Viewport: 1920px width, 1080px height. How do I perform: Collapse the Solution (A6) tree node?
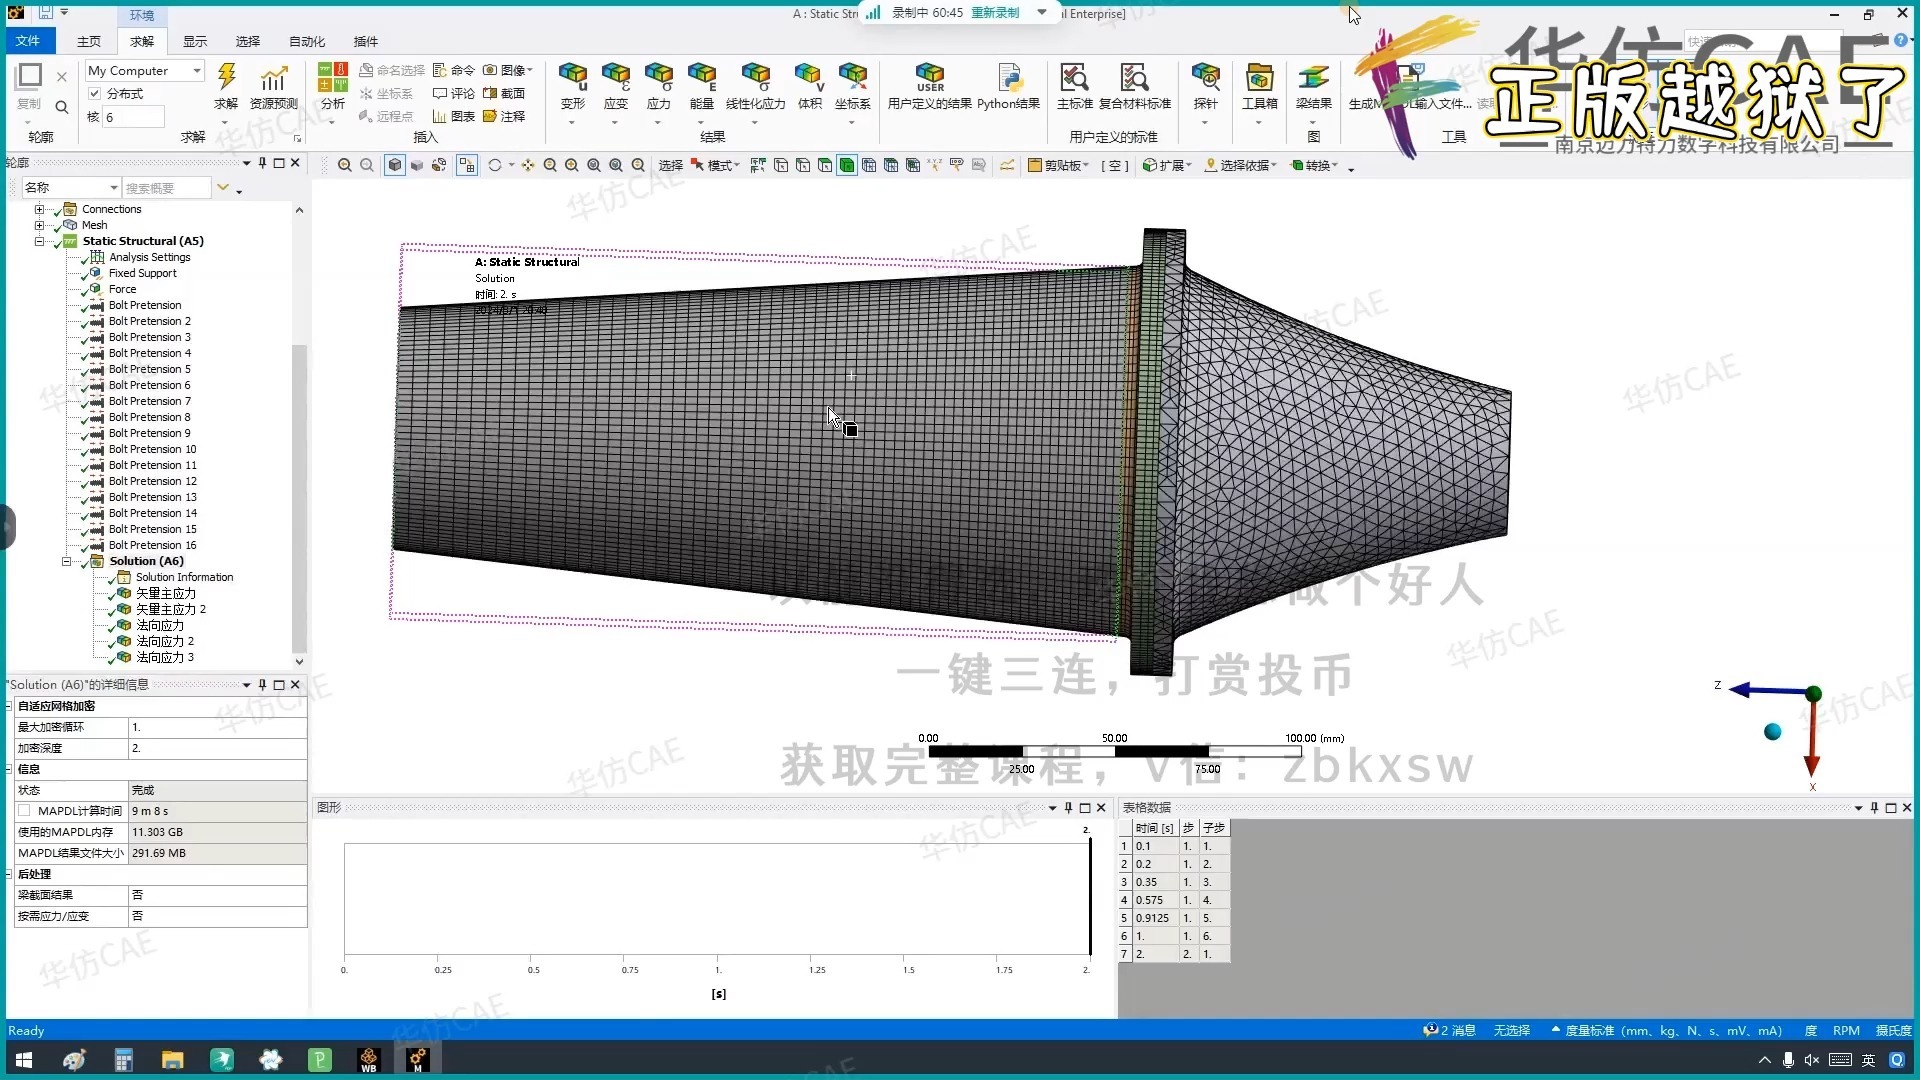[x=67, y=562]
